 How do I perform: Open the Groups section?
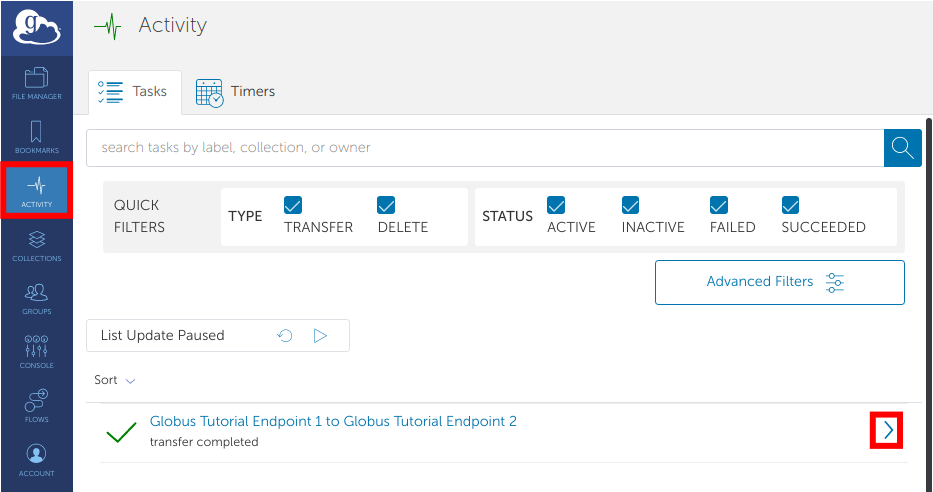[36, 299]
